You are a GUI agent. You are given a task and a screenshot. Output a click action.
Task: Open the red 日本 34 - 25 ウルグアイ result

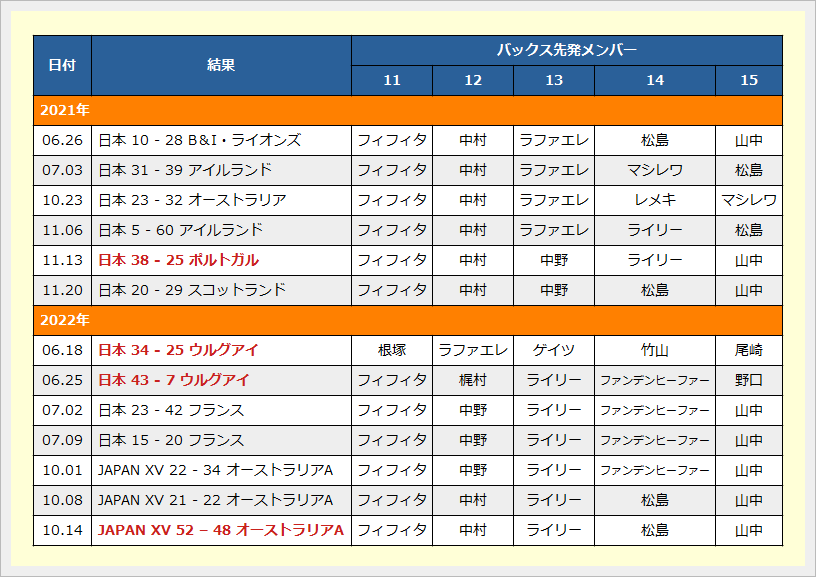[x=178, y=350]
